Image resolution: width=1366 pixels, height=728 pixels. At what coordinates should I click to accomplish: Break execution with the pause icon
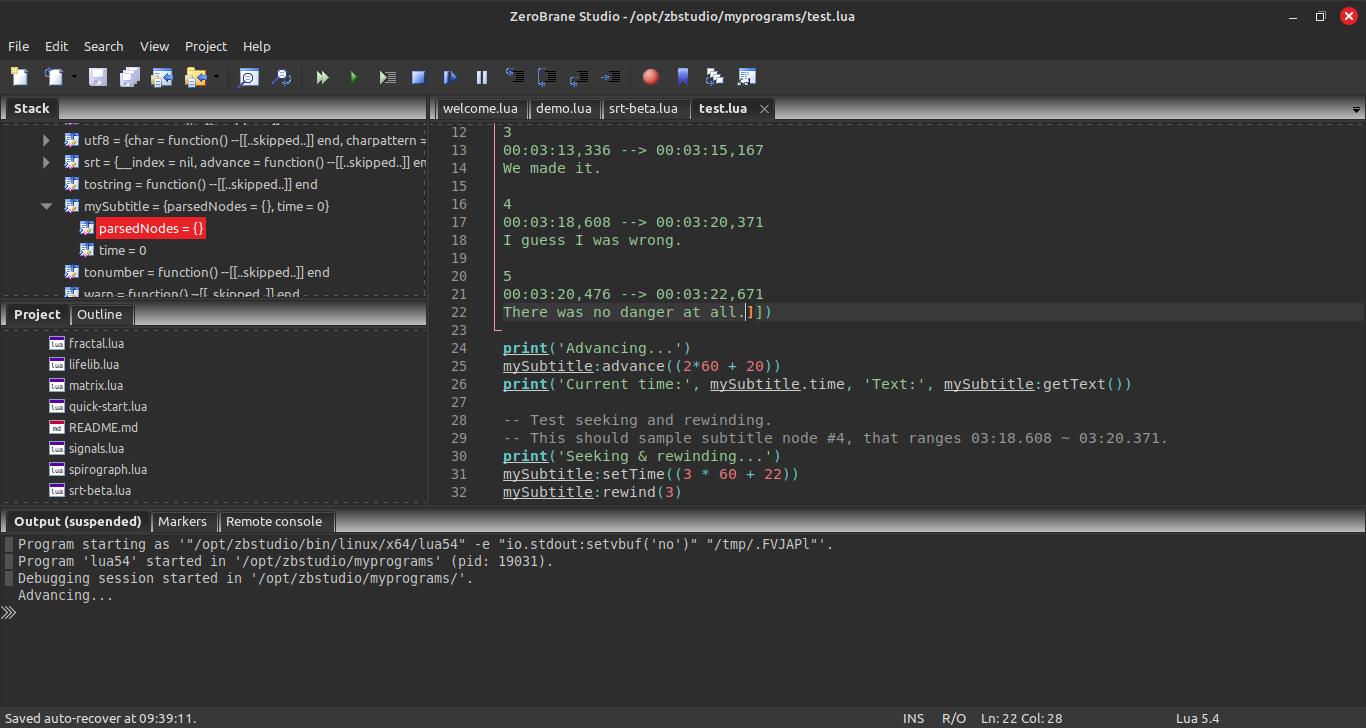coord(482,76)
